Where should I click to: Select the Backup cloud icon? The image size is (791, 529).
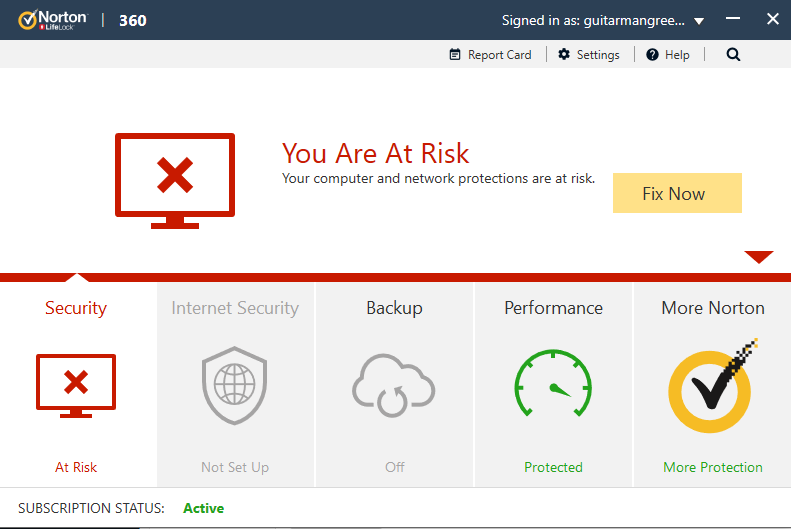tap(393, 386)
